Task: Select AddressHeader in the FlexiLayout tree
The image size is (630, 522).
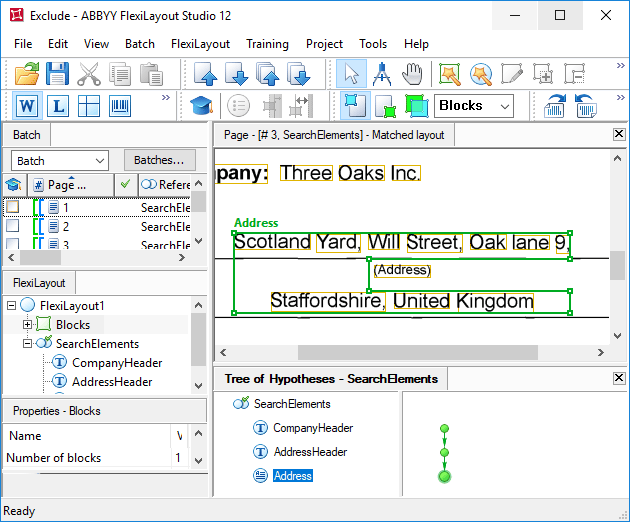Action: tap(112, 382)
